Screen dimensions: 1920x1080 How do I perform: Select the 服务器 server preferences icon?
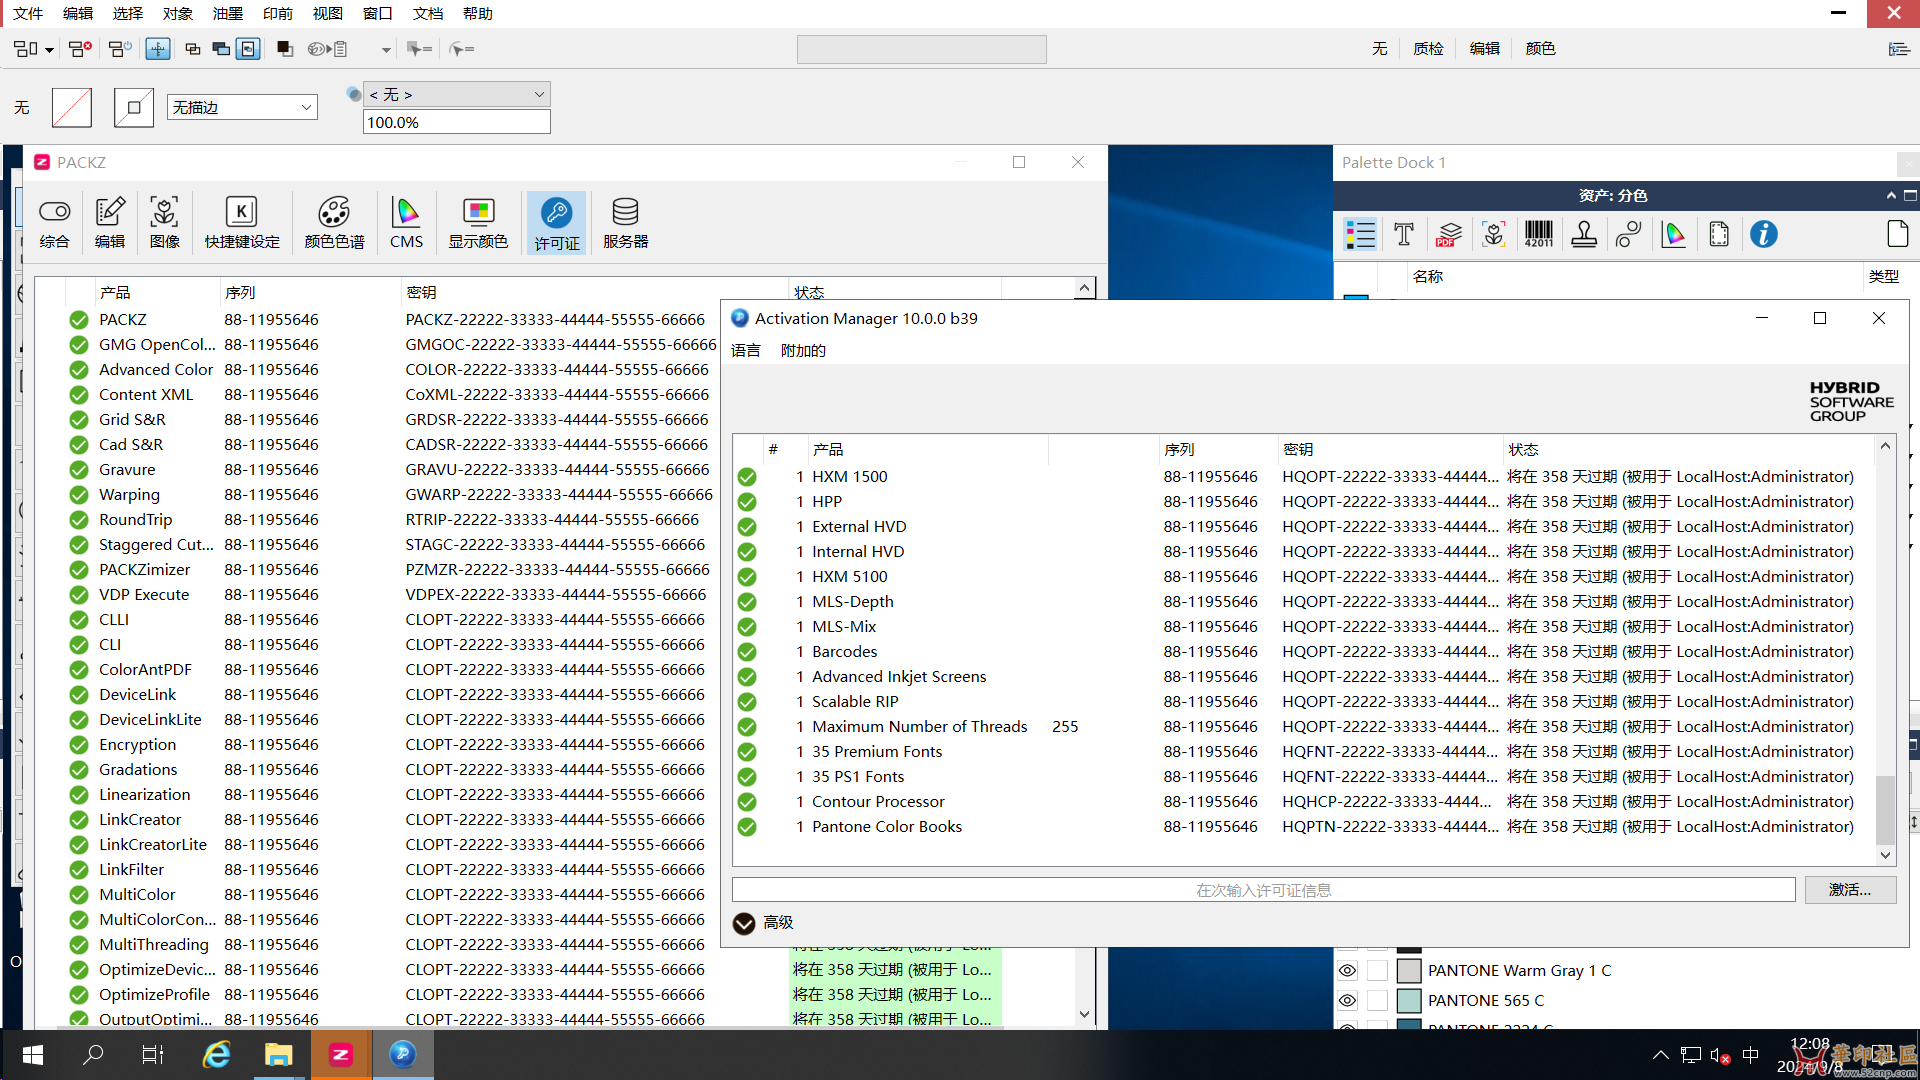625,222
